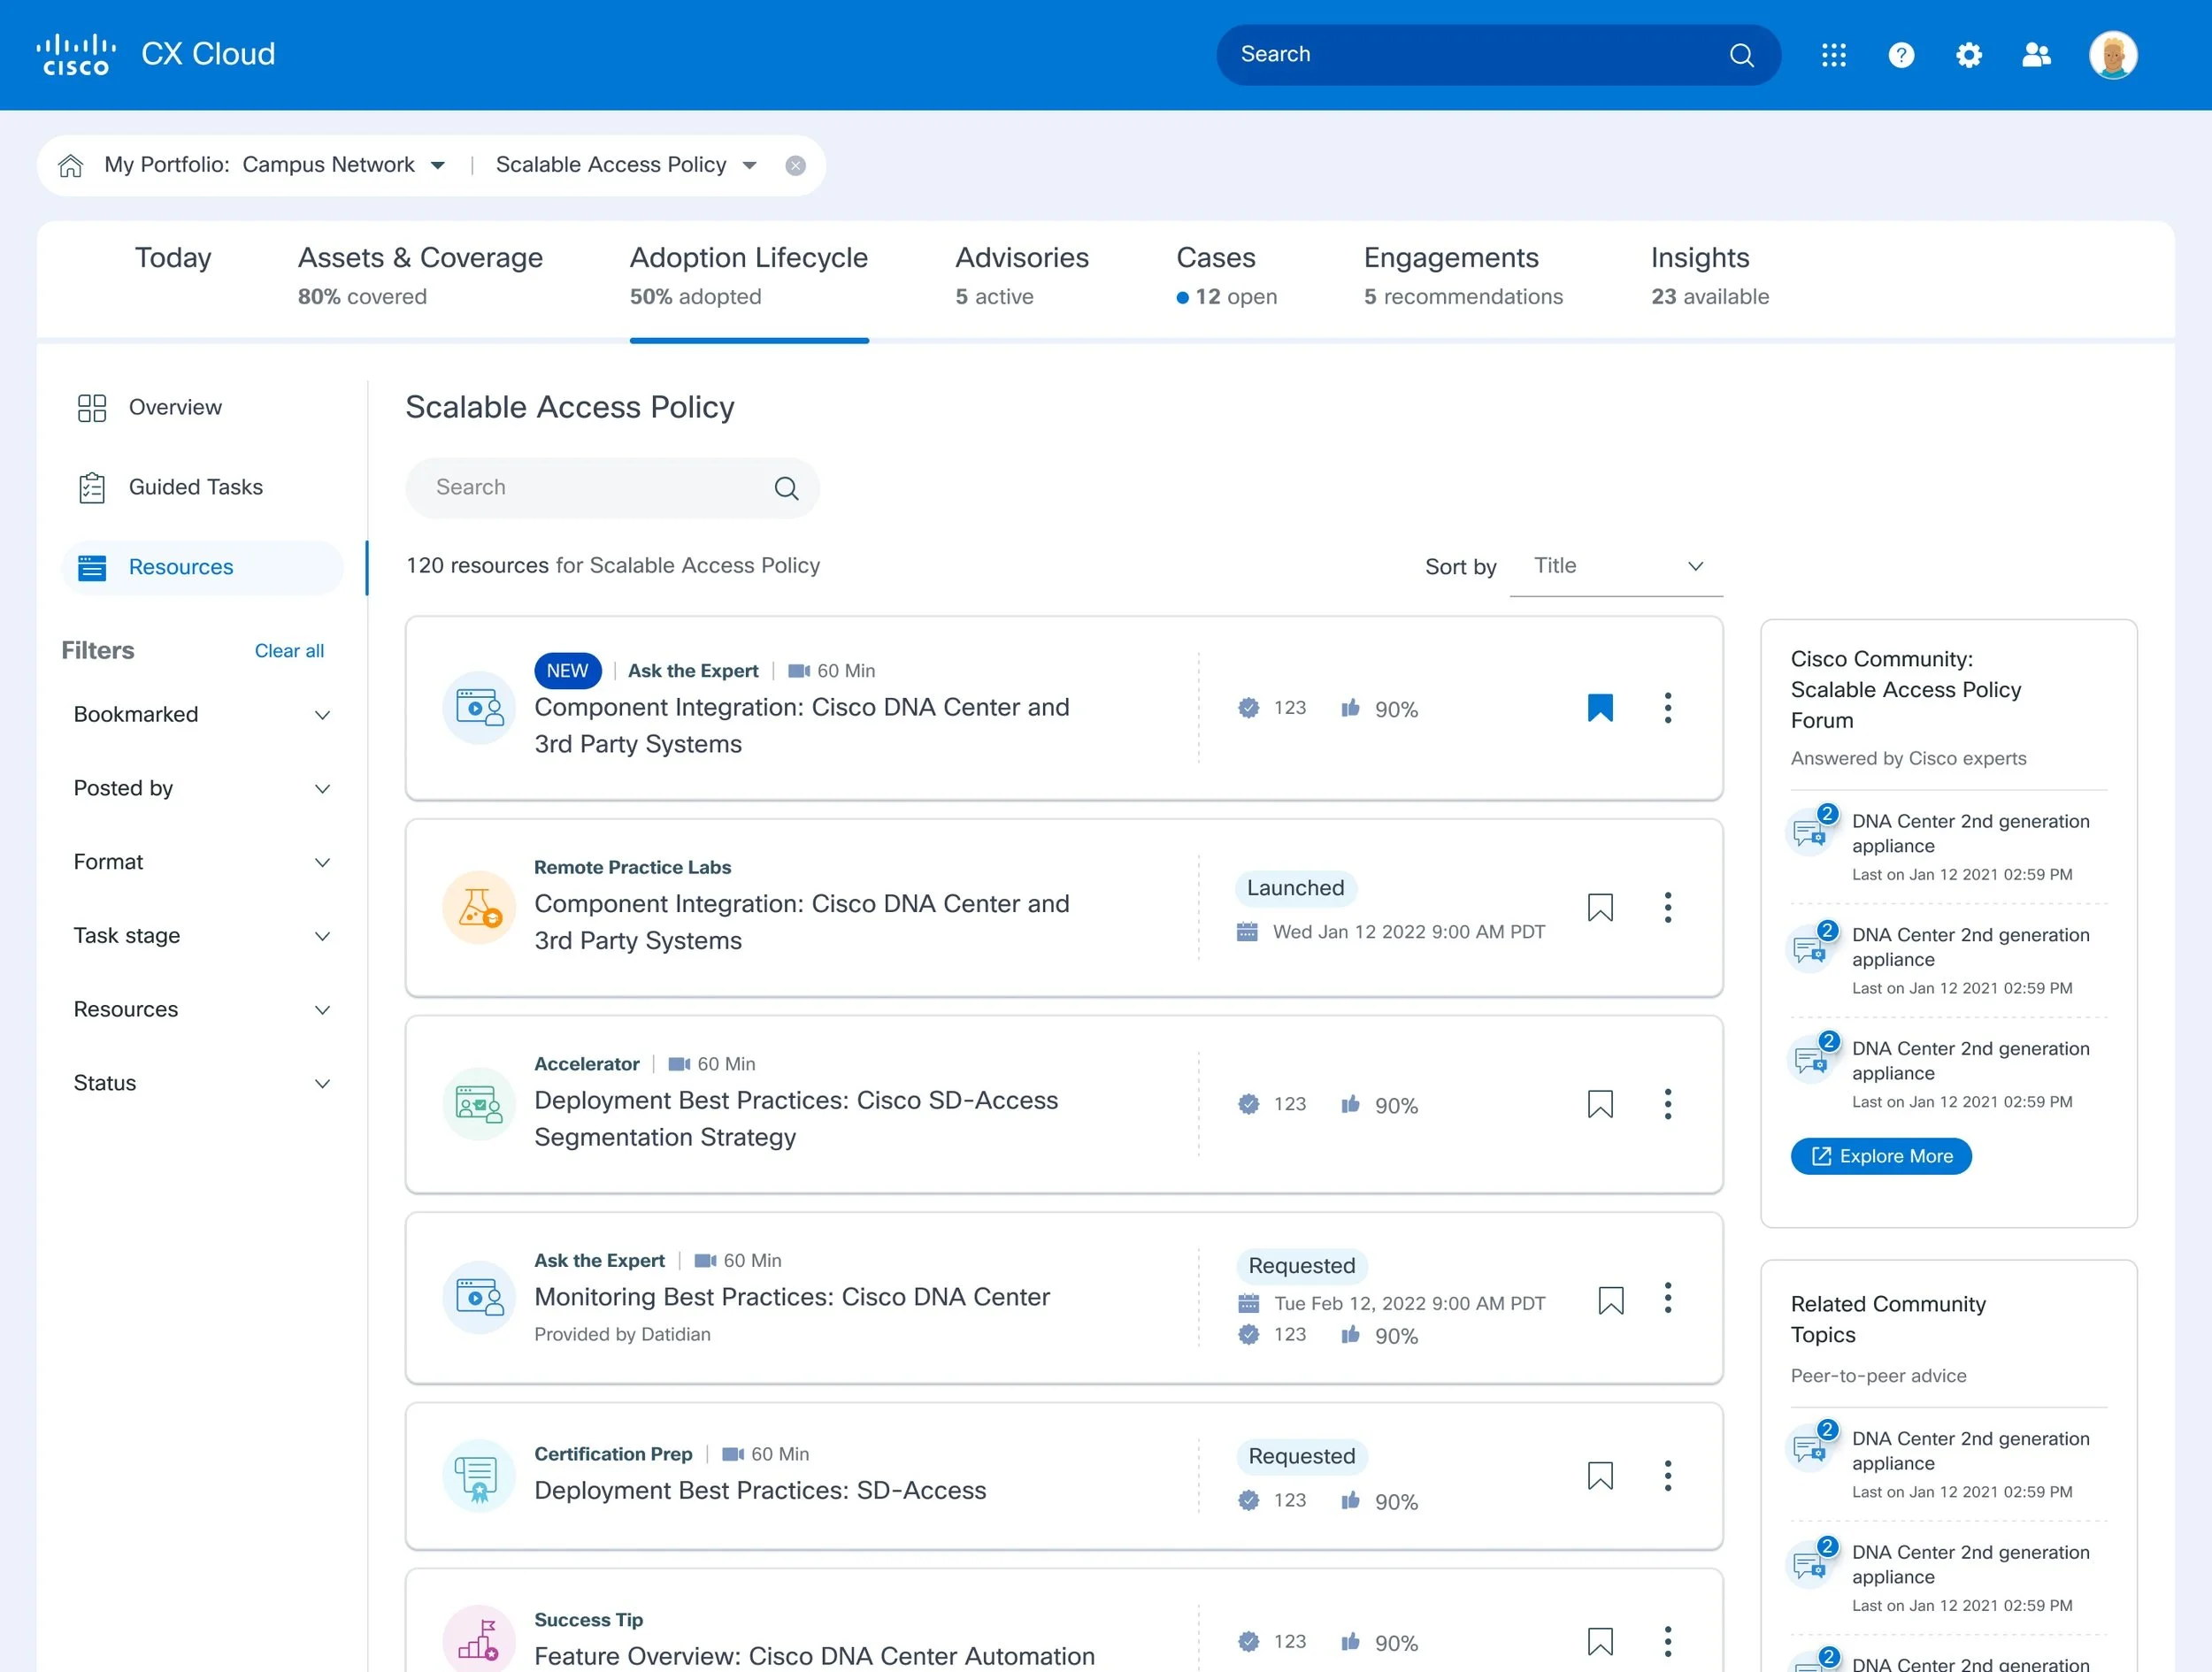Click the global Search field
The width and height of the screenshot is (2212, 1672).
[1470, 55]
